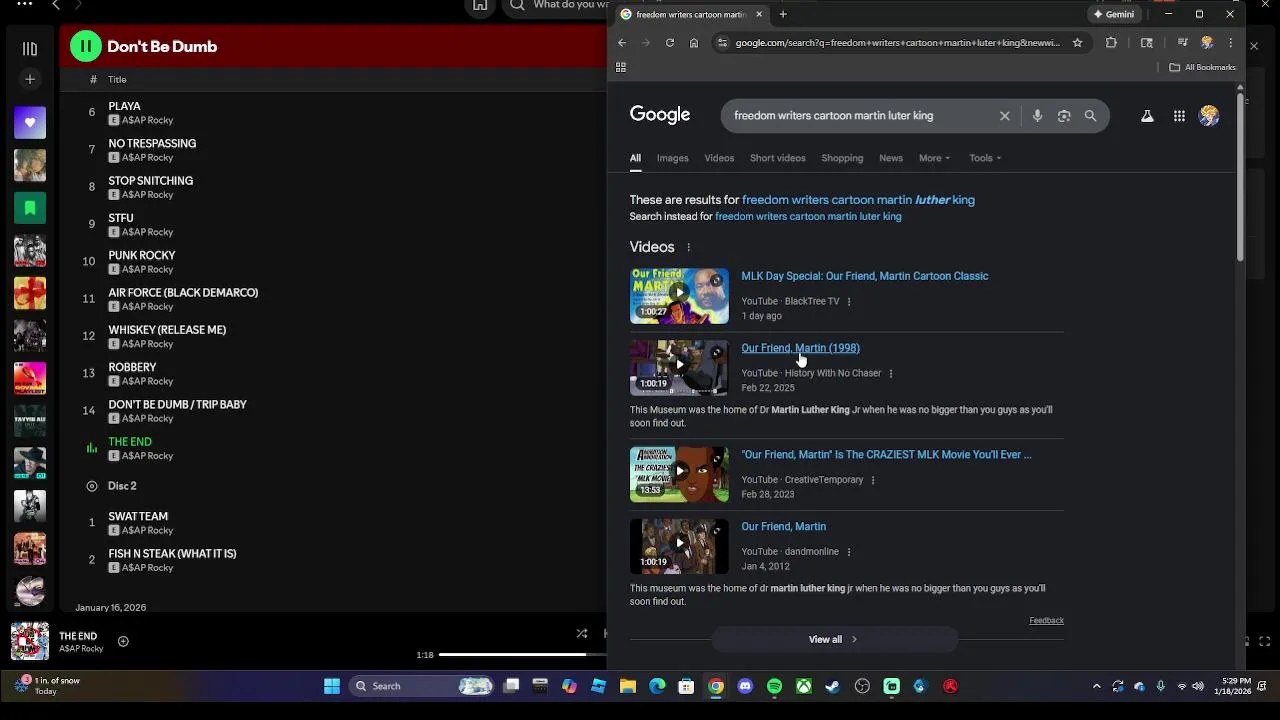Pause the Don't Be Dumb album in Spotify
Screen dimensions: 1280x720
[x=86, y=46]
